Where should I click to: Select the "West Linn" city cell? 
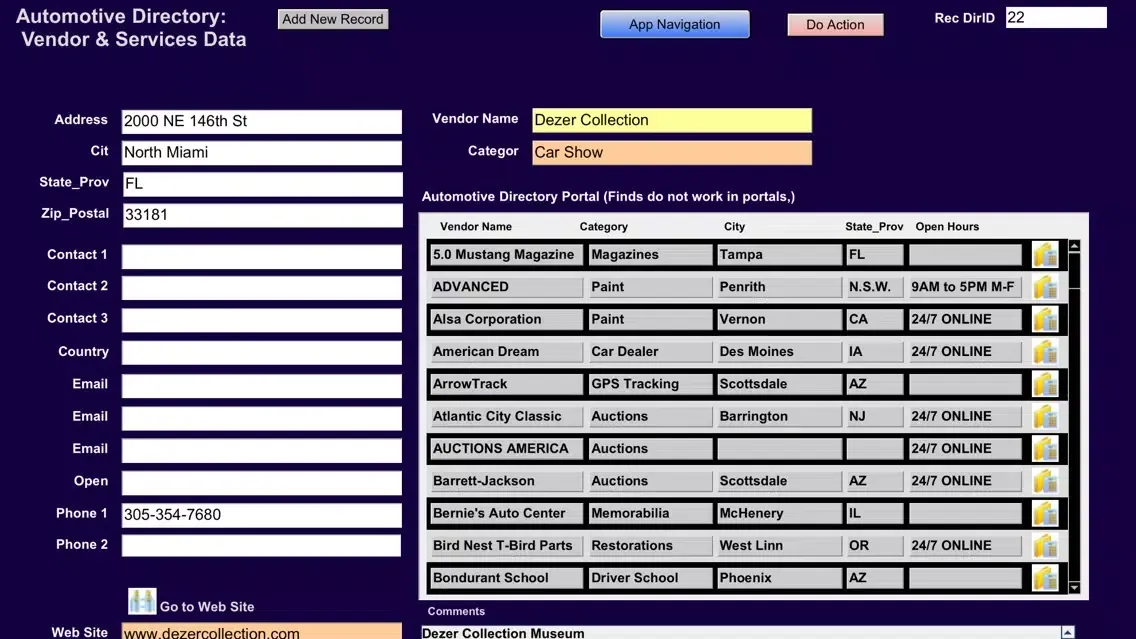click(x=780, y=546)
